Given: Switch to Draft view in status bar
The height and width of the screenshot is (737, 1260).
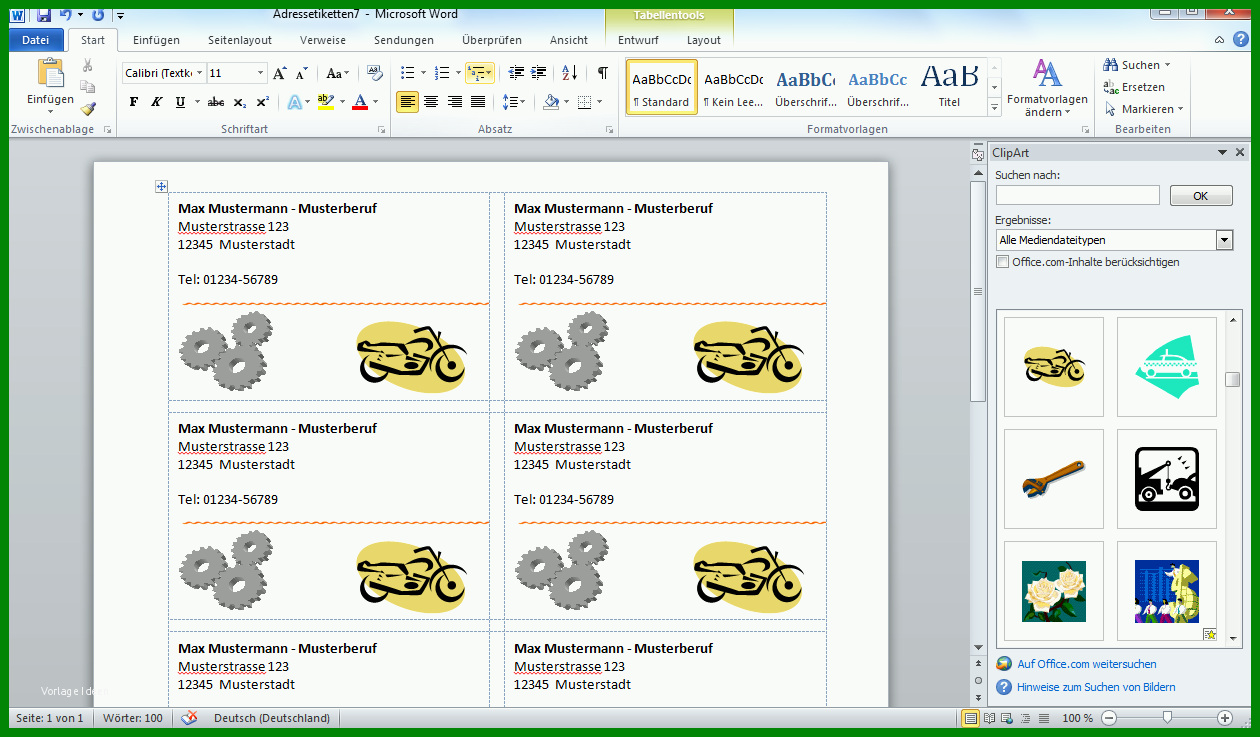Looking at the screenshot, I should coord(1043,718).
